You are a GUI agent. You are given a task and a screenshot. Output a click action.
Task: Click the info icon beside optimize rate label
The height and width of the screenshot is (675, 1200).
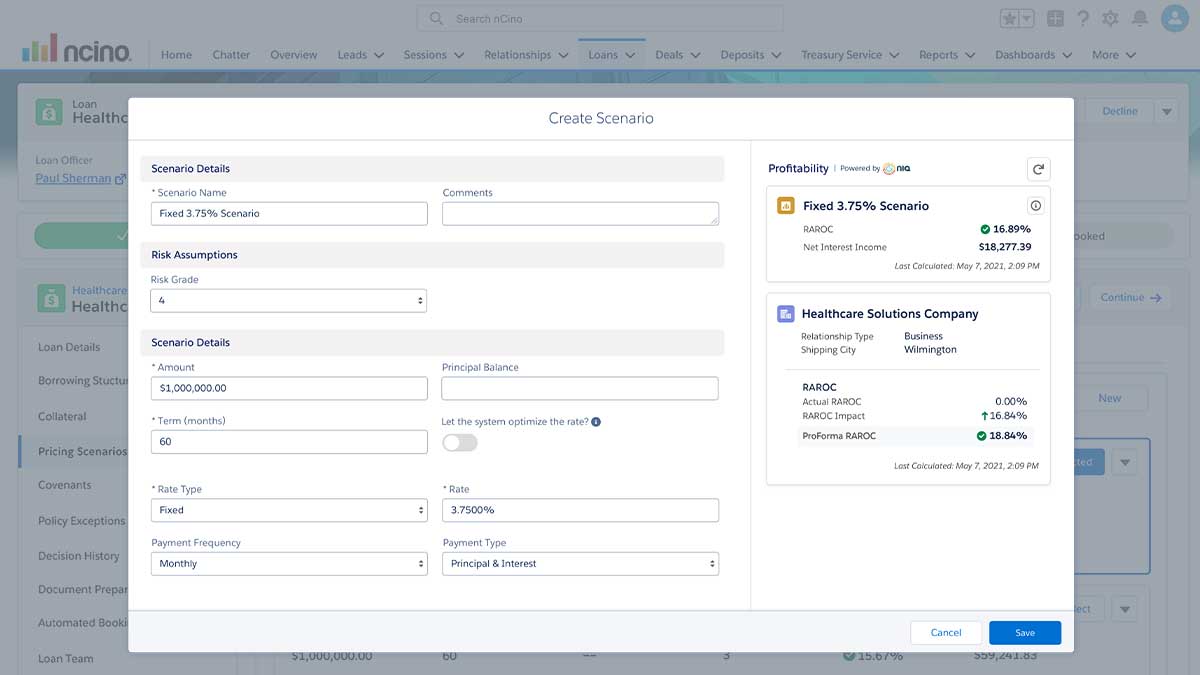tap(596, 422)
